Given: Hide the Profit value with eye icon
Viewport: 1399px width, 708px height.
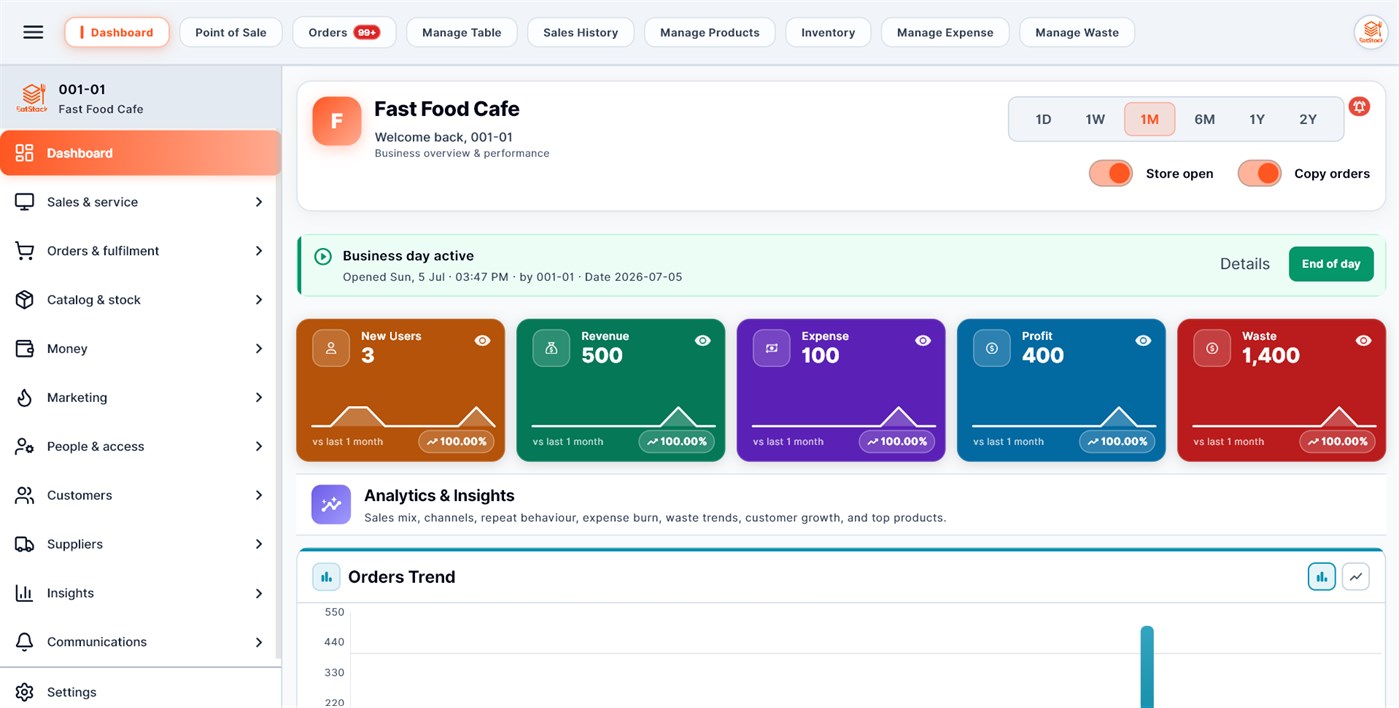Looking at the screenshot, I should pos(1143,341).
